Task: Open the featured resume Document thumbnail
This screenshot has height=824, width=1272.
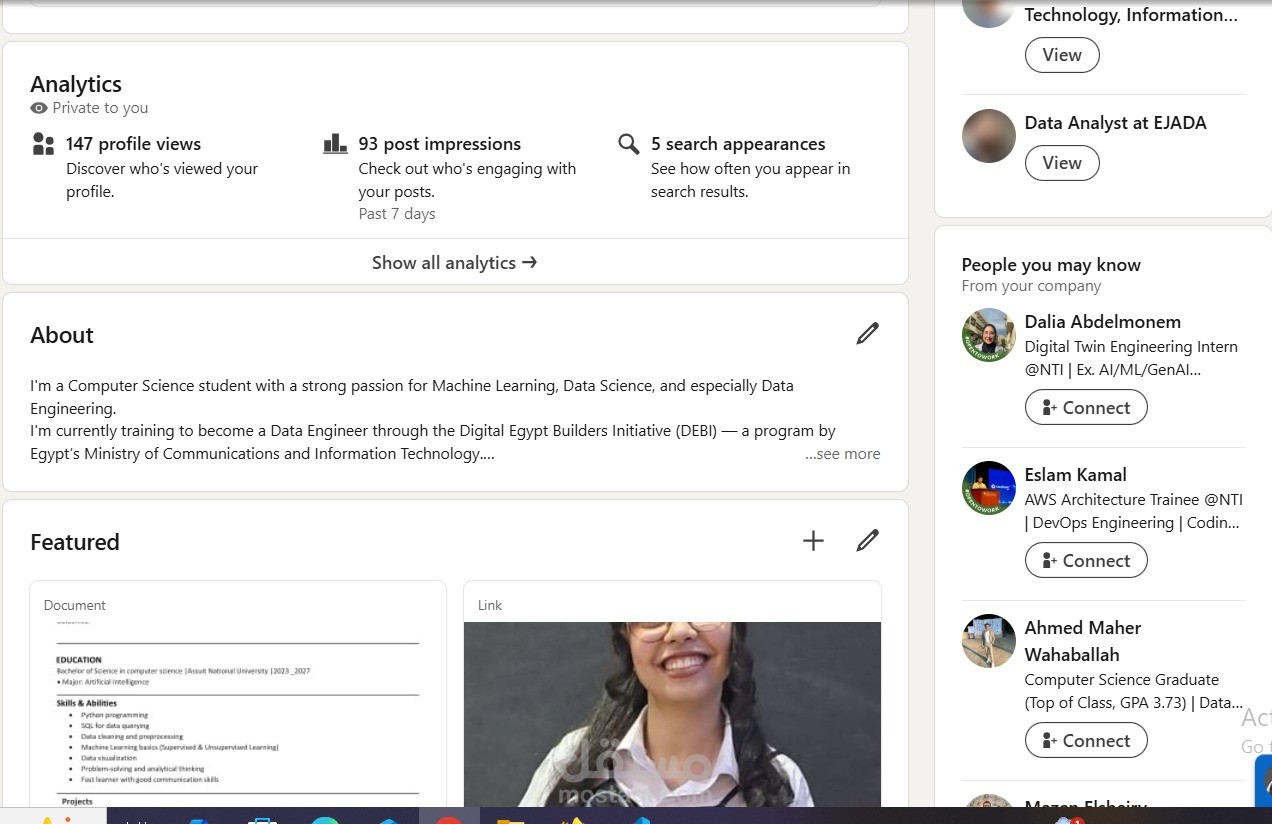Action: pos(238,712)
